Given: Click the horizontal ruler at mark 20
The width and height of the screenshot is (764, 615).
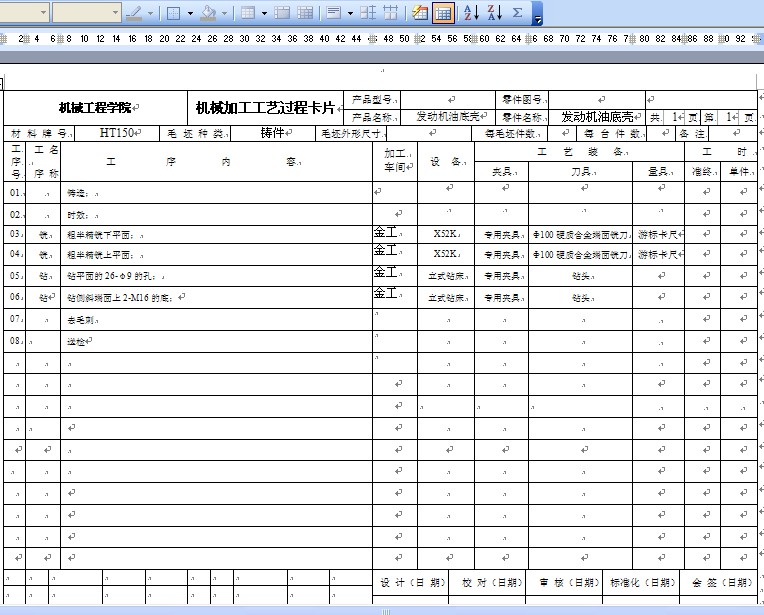Looking at the screenshot, I should (164, 38).
